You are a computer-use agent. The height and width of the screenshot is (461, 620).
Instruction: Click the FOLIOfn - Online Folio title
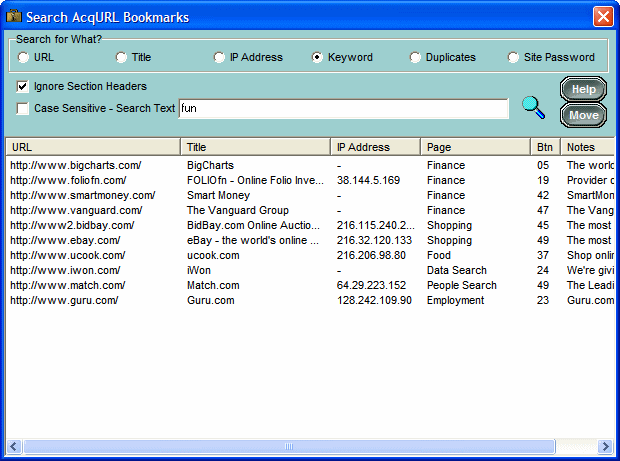255,180
